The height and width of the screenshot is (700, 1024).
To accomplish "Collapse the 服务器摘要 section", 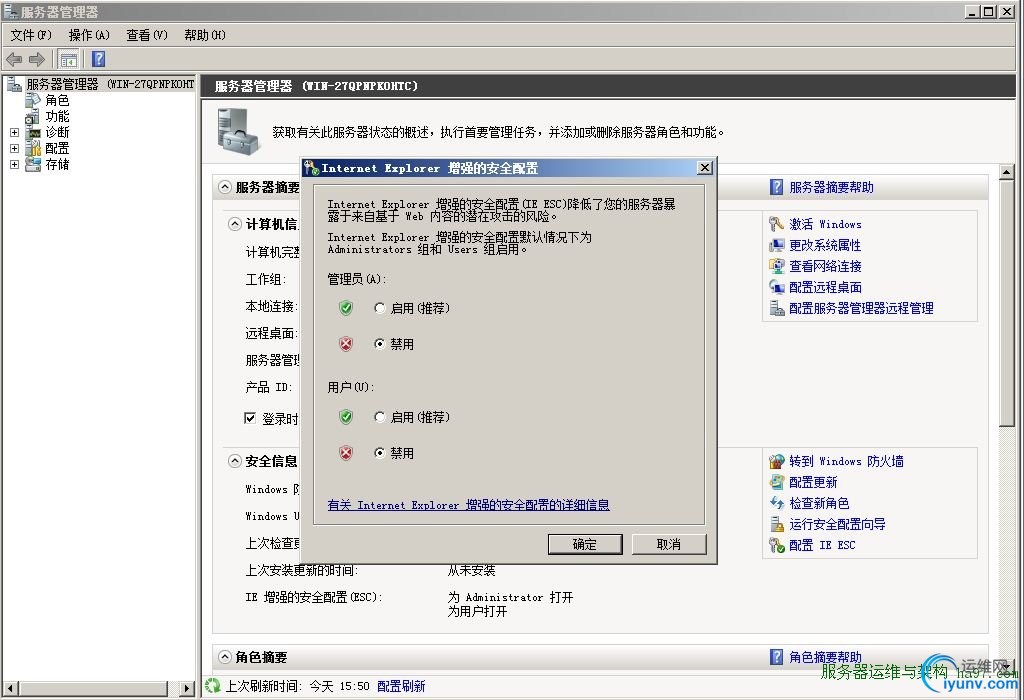I will (225, 187).
